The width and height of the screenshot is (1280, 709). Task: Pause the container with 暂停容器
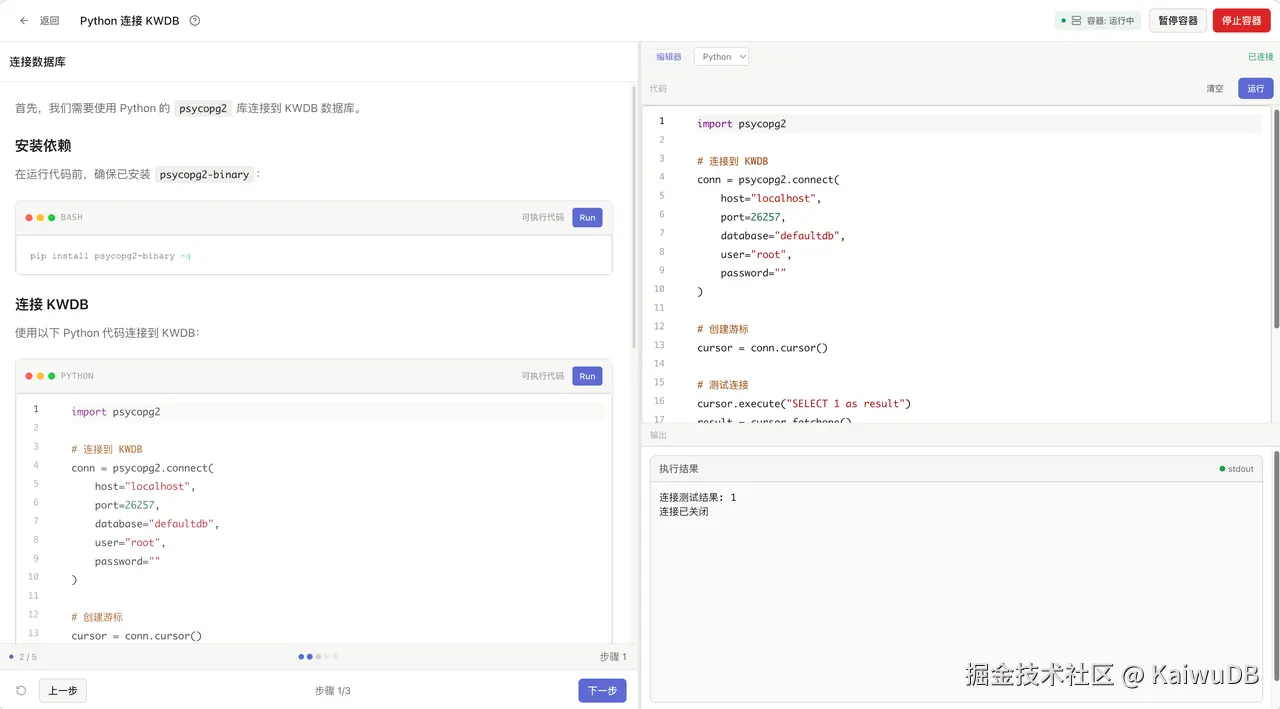pos(1177,21)
